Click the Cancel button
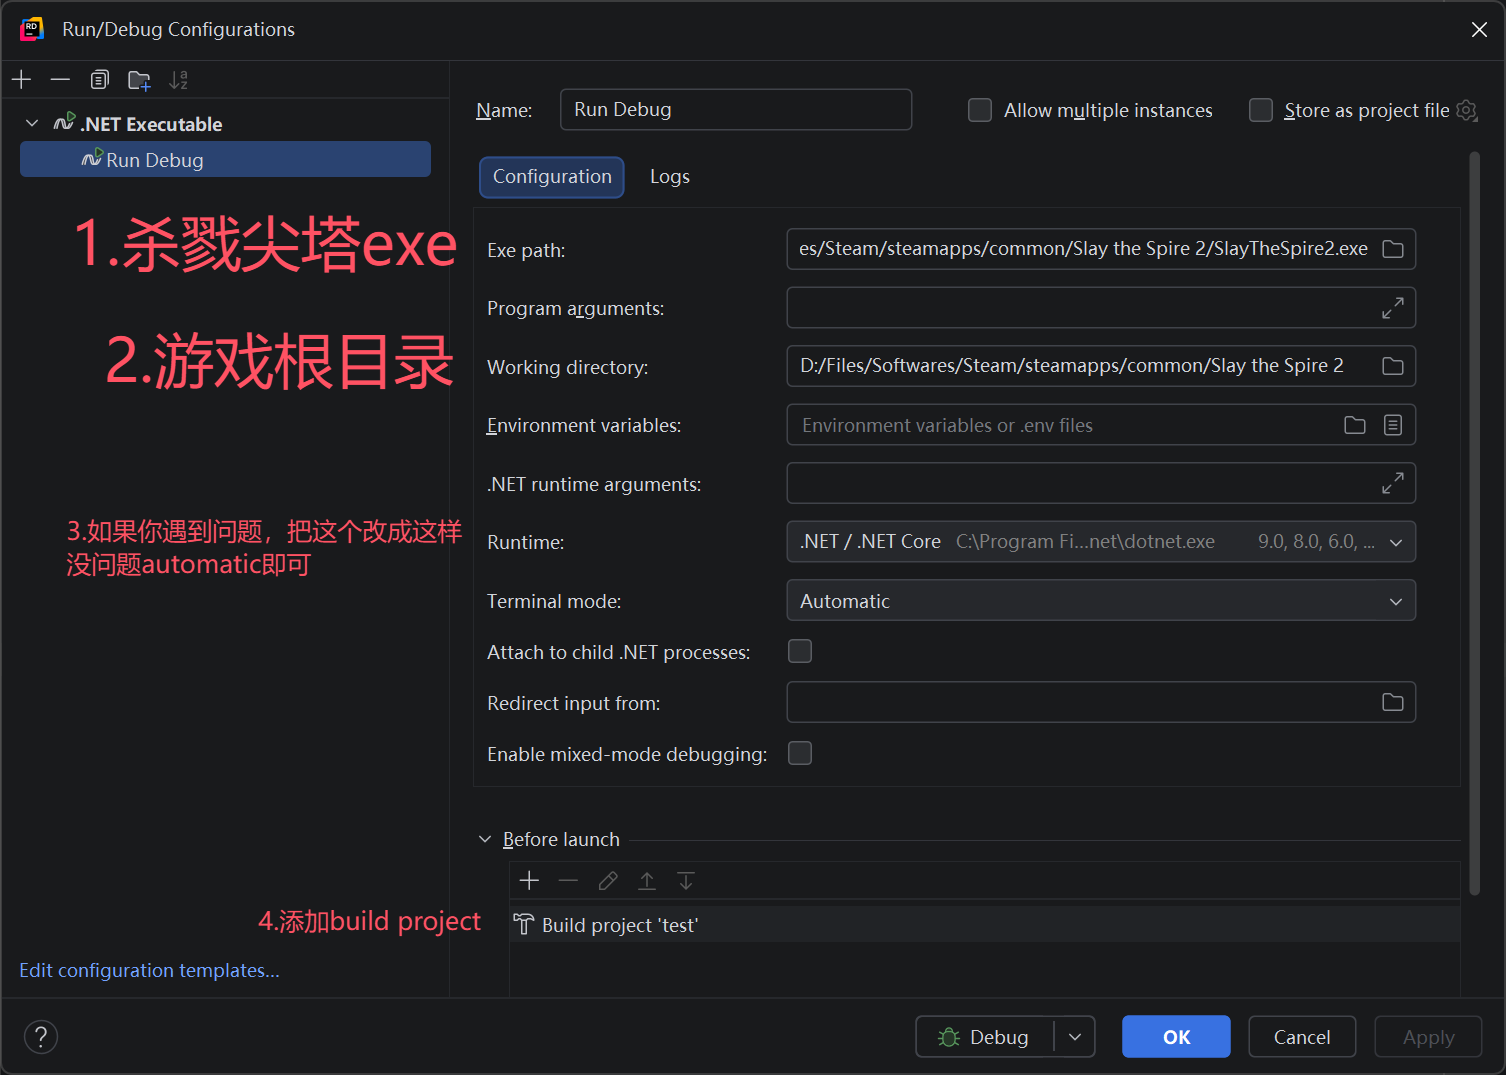Viewport: 1506px width, 1075px height. click(x=1302, y=1037)
